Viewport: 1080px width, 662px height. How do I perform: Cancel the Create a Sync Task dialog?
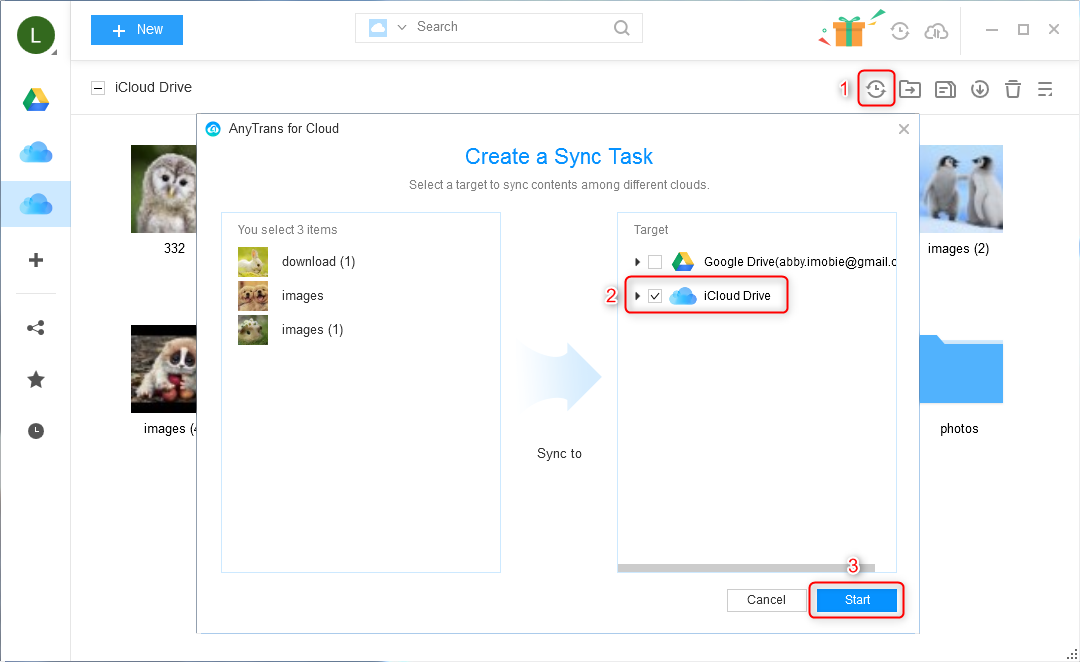(766, 599)
